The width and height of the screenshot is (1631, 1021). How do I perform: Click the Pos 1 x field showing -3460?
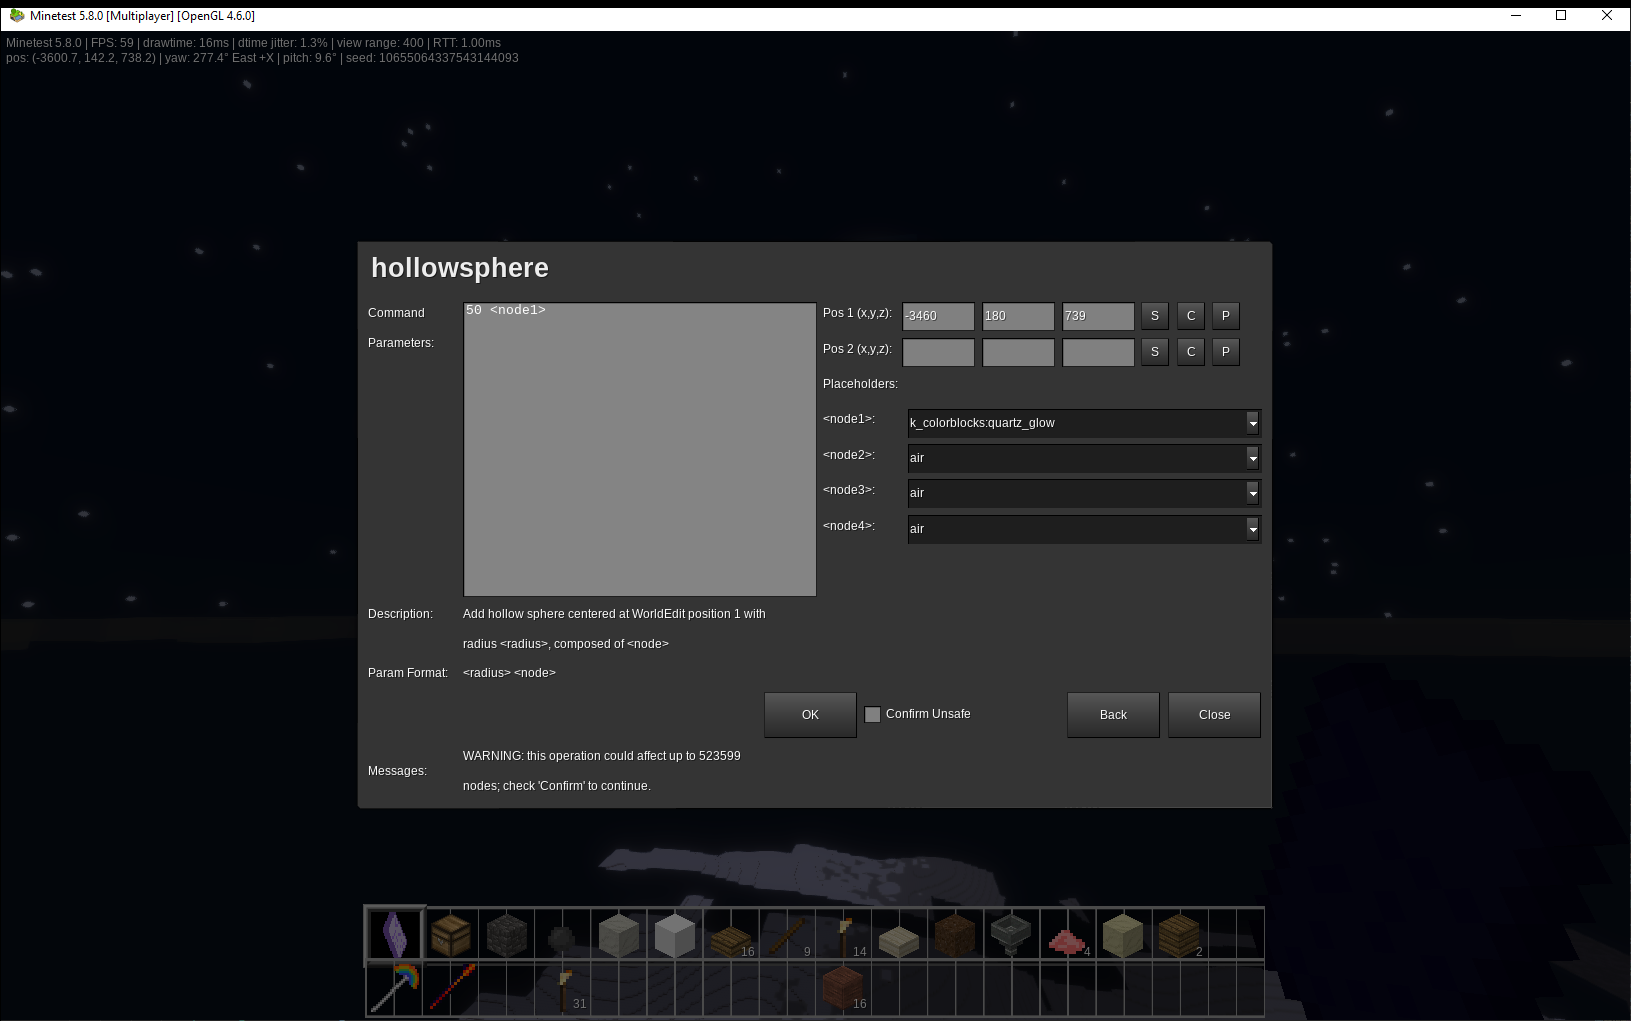pos(938,316)
